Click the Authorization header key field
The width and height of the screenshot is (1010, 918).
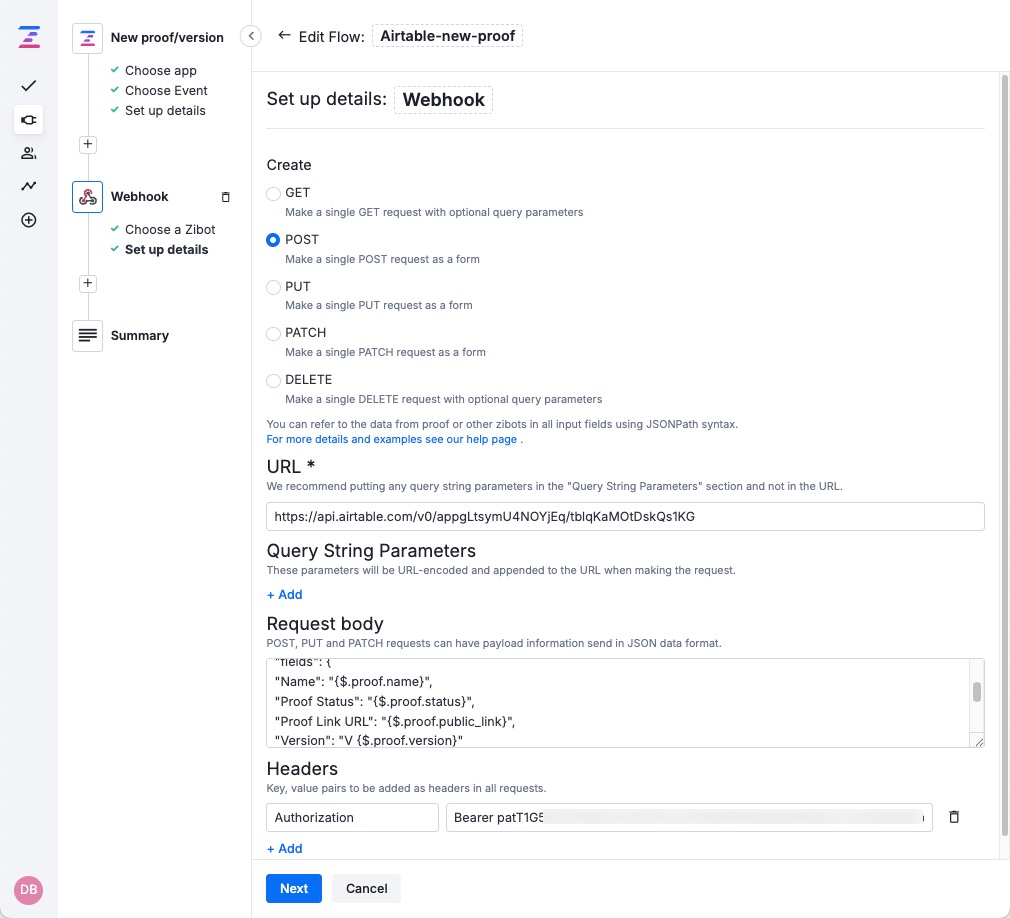(352, 817)
